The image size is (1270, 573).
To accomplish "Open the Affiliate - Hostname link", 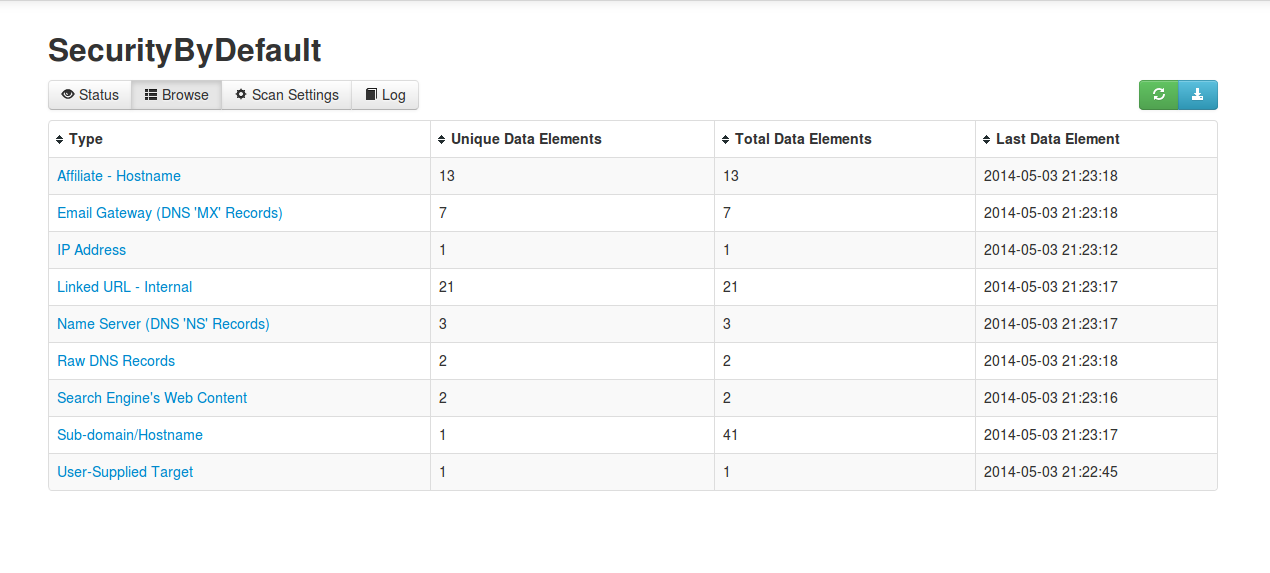I will pos(119,176).
